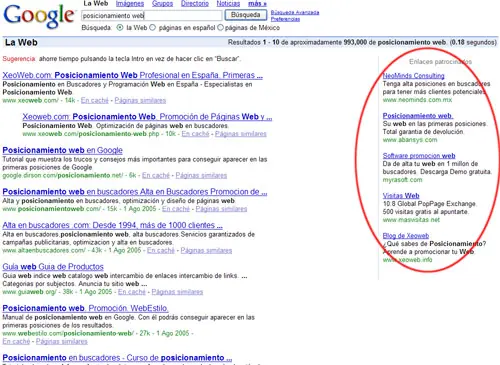The width and height of the screenshot is (500, 365).
Task: Select 'páginas en español' radio button
Action: coord(153,28)
